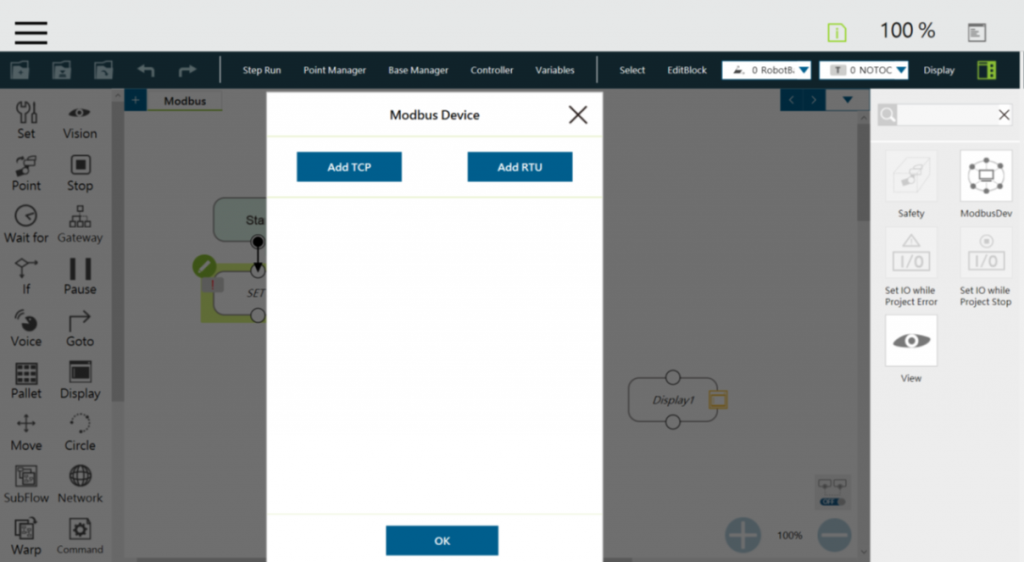The image size is (1024, 562).
Task: Expand the RobotBase dropdown
Action: 765,70
